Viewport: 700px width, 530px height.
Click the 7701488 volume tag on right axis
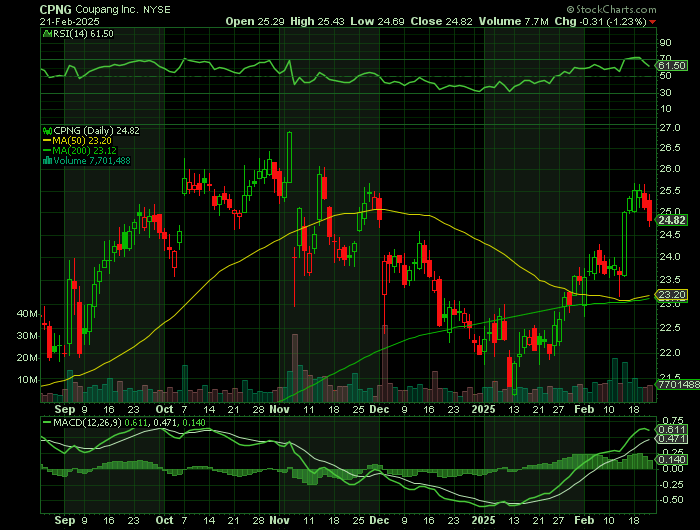pos(677,384)
